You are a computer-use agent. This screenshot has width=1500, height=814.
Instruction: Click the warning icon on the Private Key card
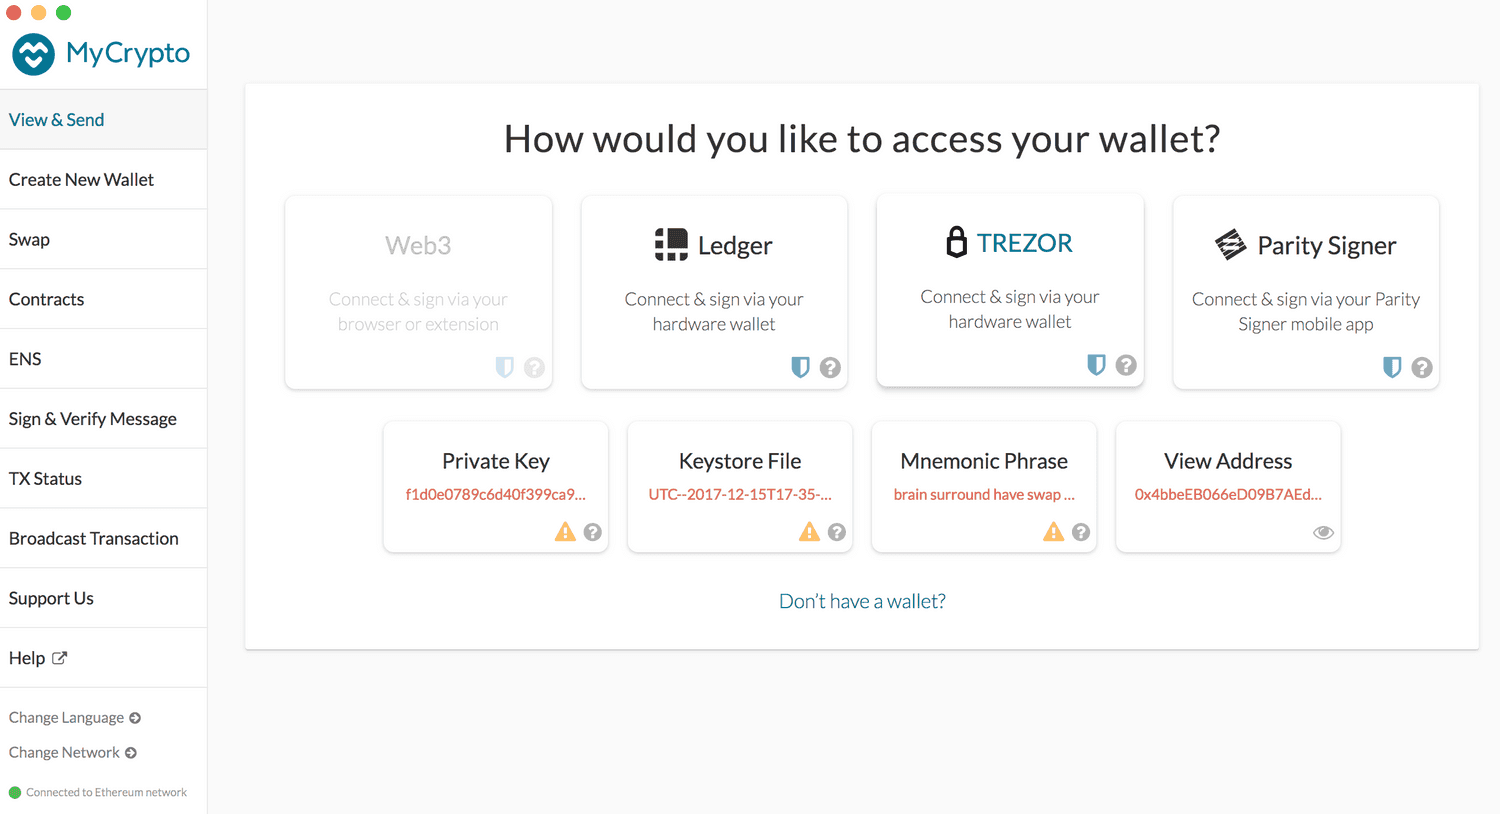[565, 531]
